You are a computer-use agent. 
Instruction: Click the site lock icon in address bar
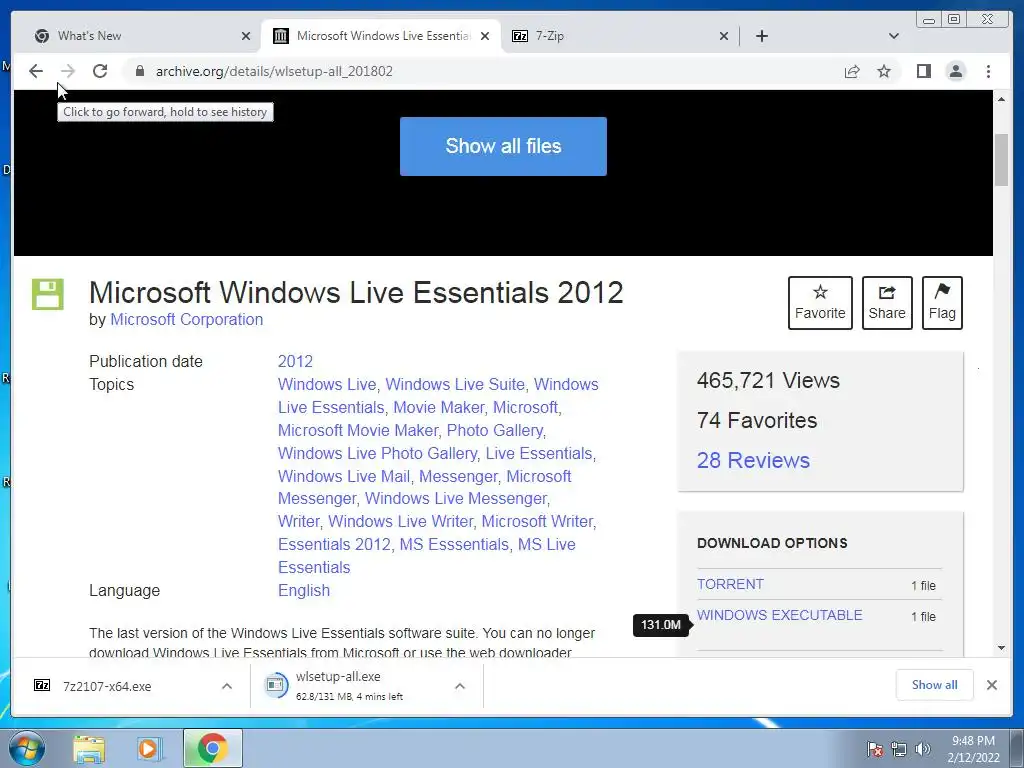139,71
